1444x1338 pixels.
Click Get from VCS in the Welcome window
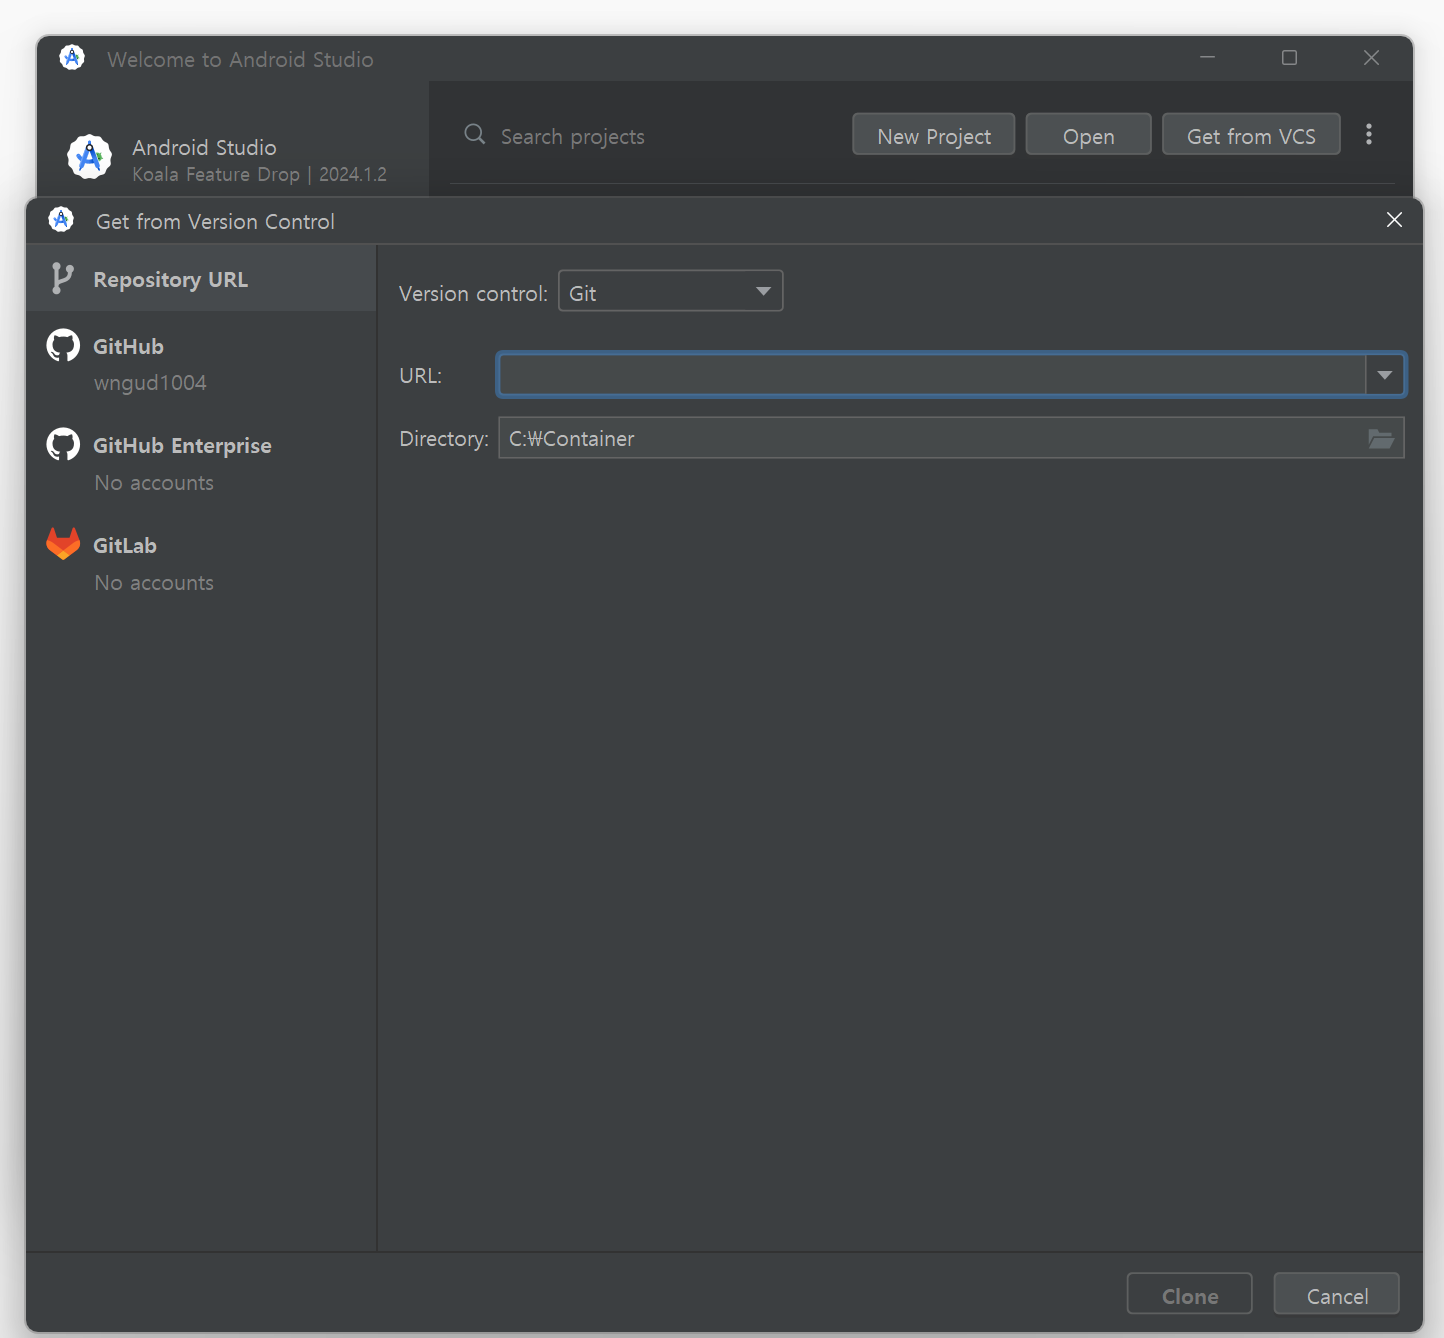click(1251, 135)
